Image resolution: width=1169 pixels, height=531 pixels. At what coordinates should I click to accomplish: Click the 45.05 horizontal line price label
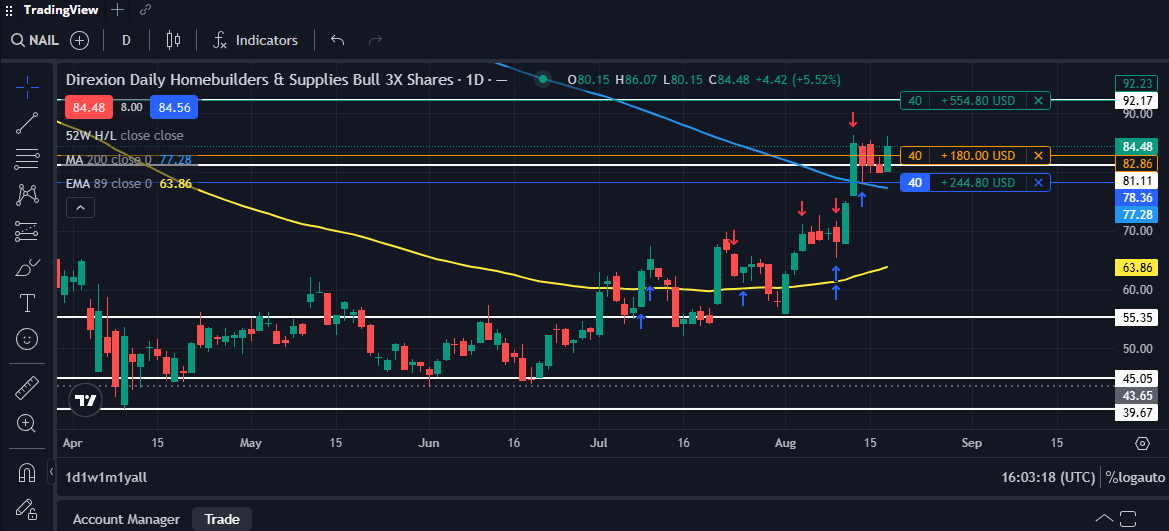coord(1135,378)
